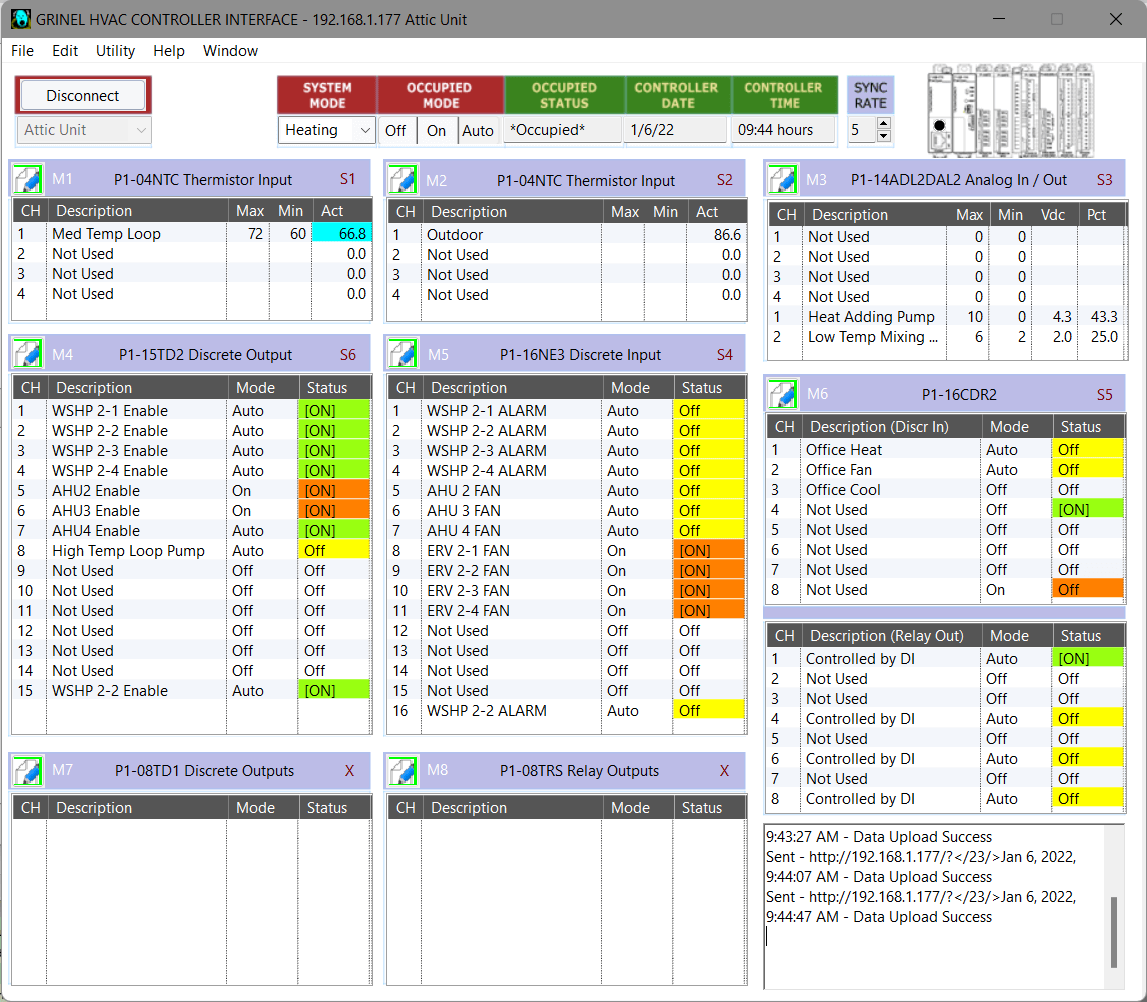The image size is (1147, 1002).
Task: Open the Utility menu
Action: 115,51
